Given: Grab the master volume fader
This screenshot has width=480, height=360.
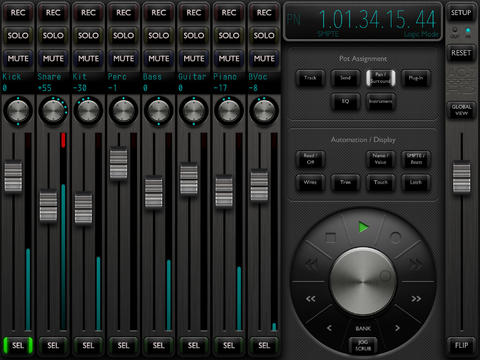Looking at the screenshot, I should [461, 176].
